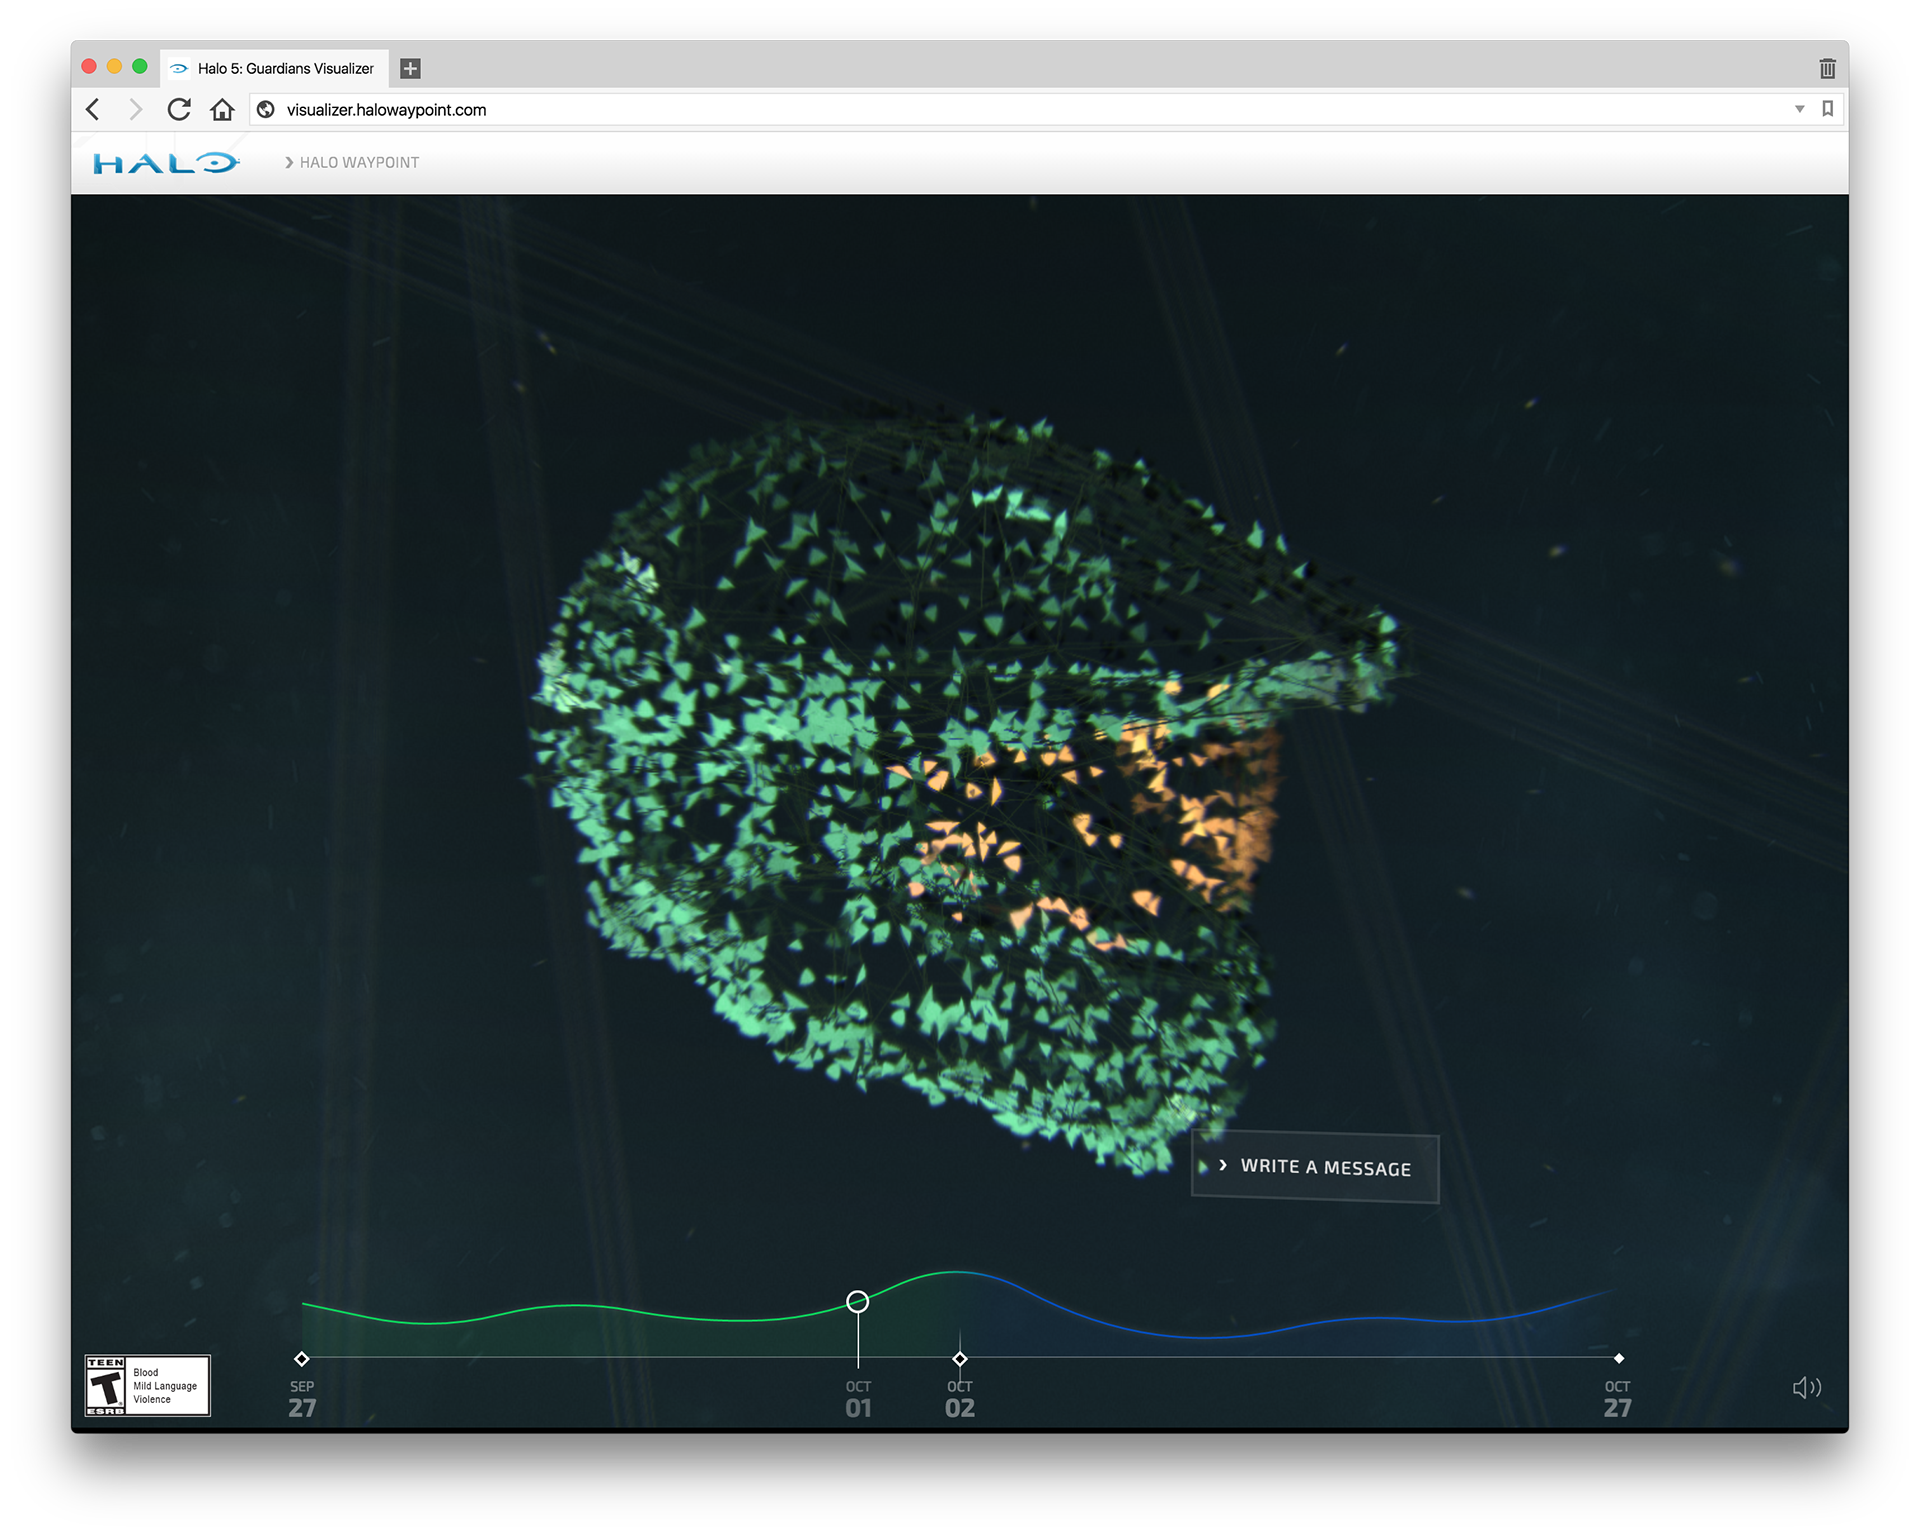Viewport: 1920px width, 1535px height.
Task: Click the OCT 01 date label
Action: point(858,1399)
